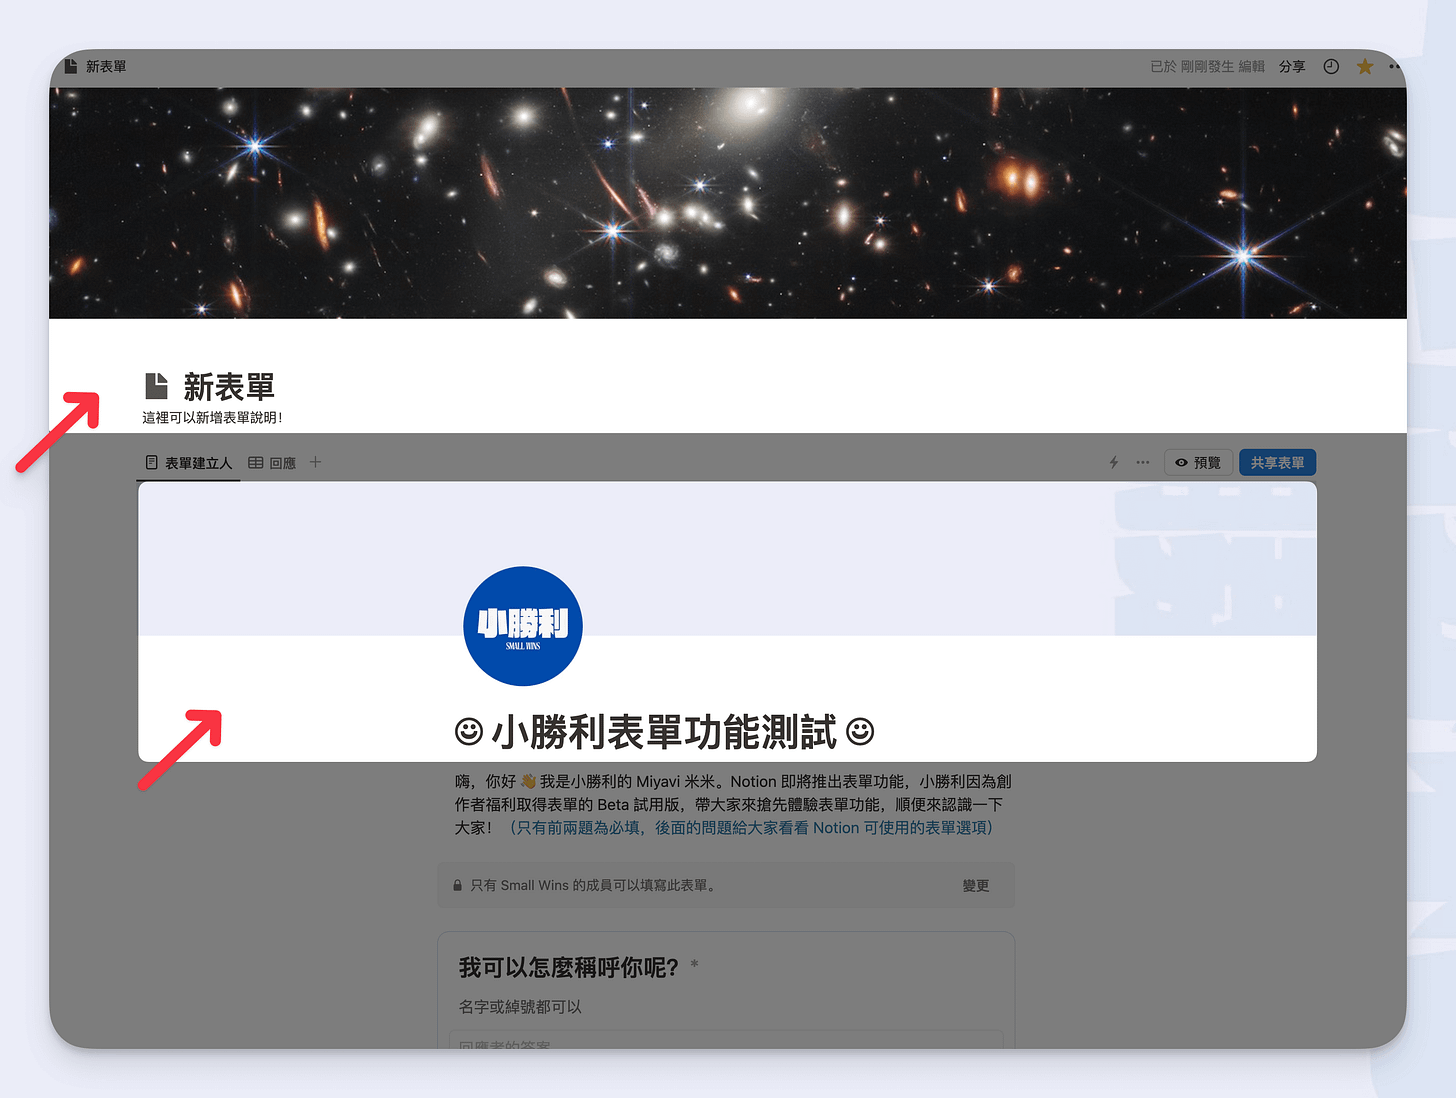Click 變更 to change form access
Image resolution: width=1456 pixels, height=1098 pixels.
975,886
